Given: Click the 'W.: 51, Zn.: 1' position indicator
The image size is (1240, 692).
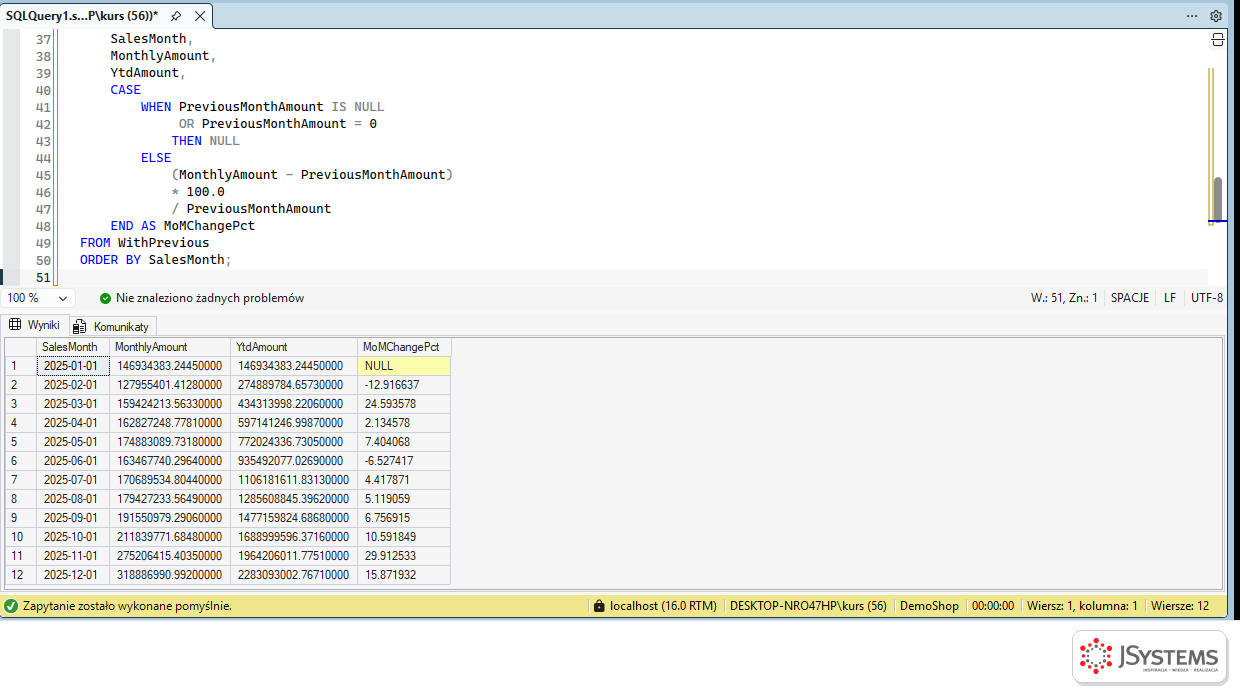Looking at the screenshot, I should [x=1064, y=298].
